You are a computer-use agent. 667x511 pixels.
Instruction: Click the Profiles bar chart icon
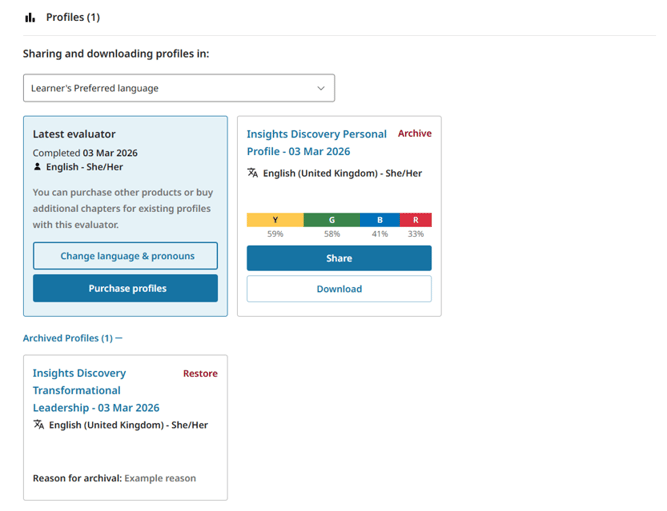click(30, 17)
